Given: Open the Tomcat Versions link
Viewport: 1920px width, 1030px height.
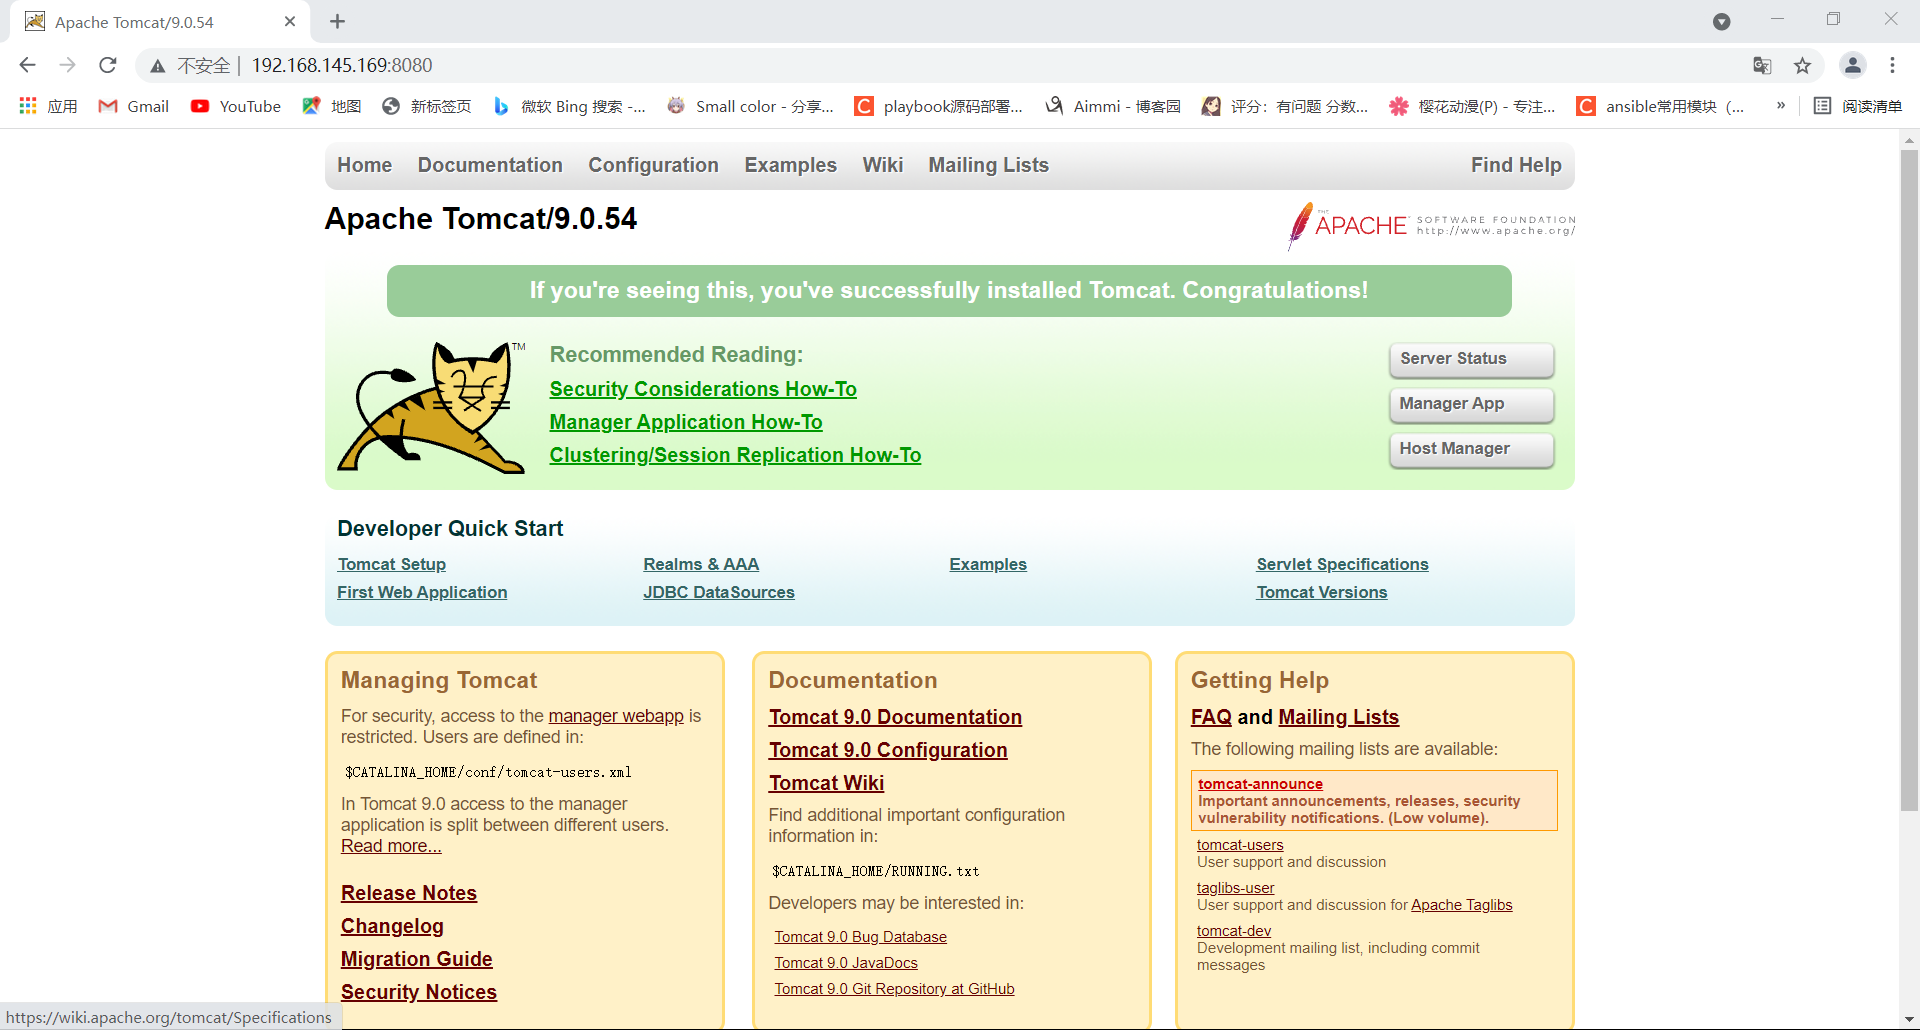Looking at the screenshot, I should [x=1322, y=592].
